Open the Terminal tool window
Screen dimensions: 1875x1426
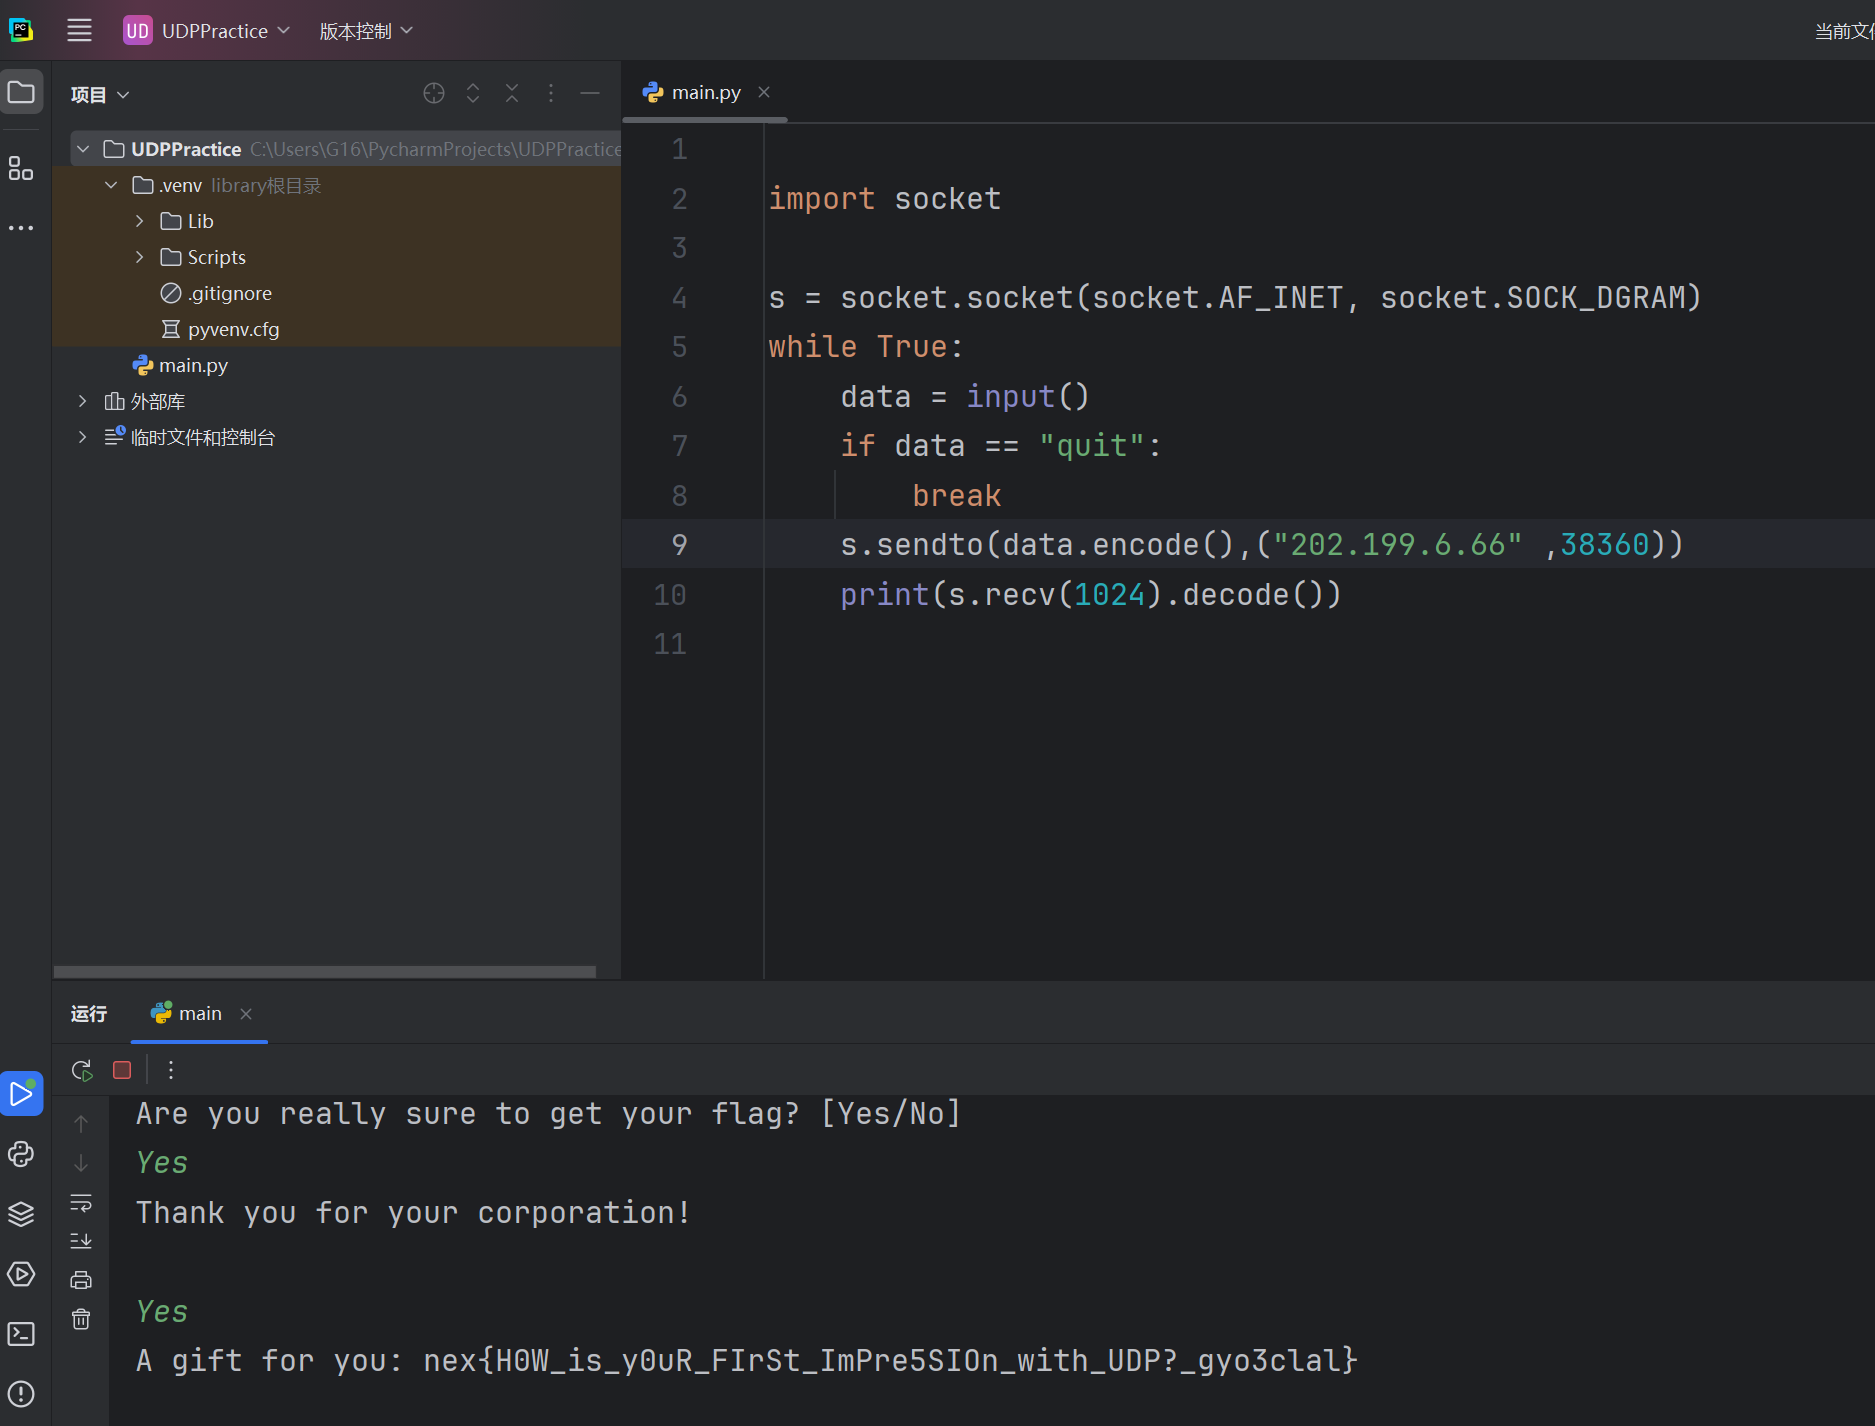click(x=21, y=1334)
